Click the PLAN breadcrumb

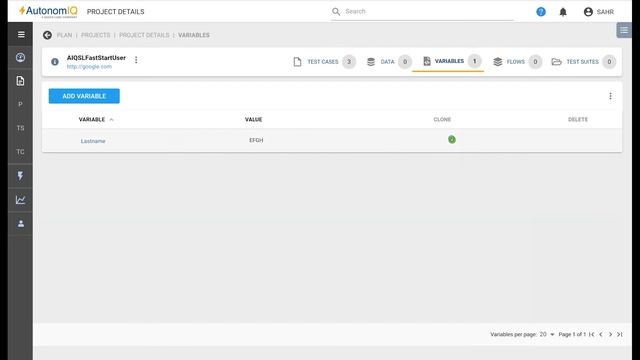coord(64,35)
